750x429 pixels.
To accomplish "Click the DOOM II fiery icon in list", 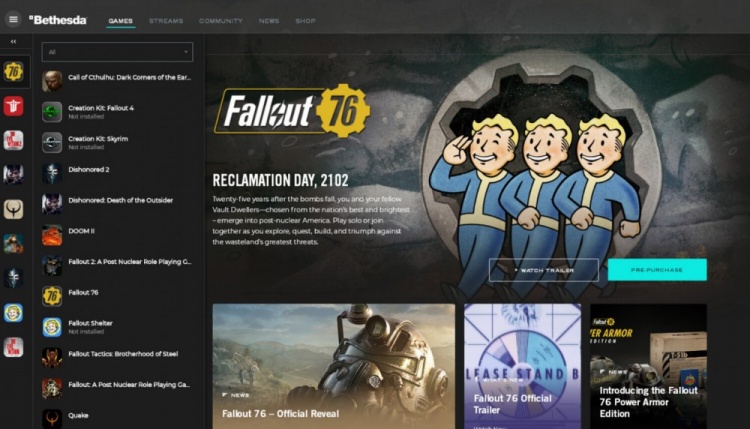I will pyautogui.click(x=52, y=235).
